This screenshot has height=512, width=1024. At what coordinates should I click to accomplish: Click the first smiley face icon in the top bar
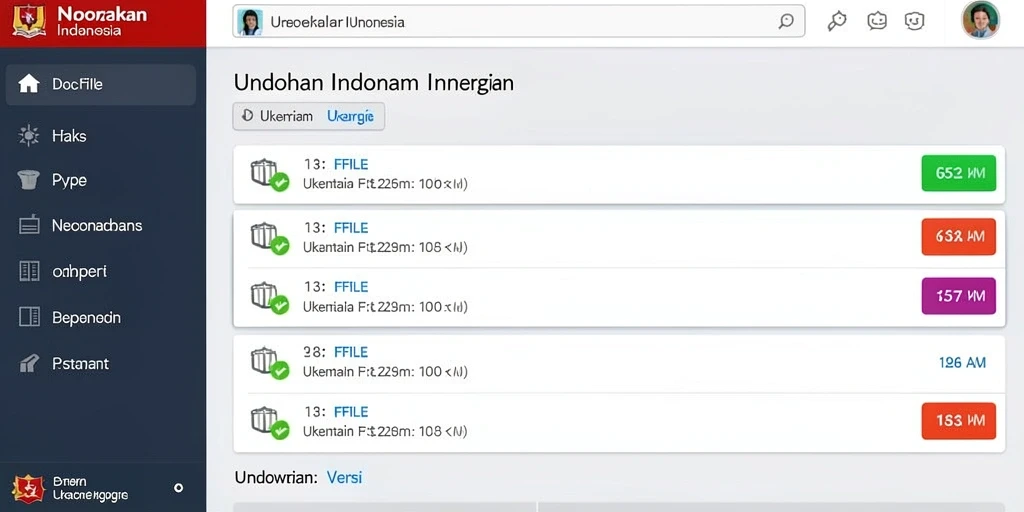[877, 21]
